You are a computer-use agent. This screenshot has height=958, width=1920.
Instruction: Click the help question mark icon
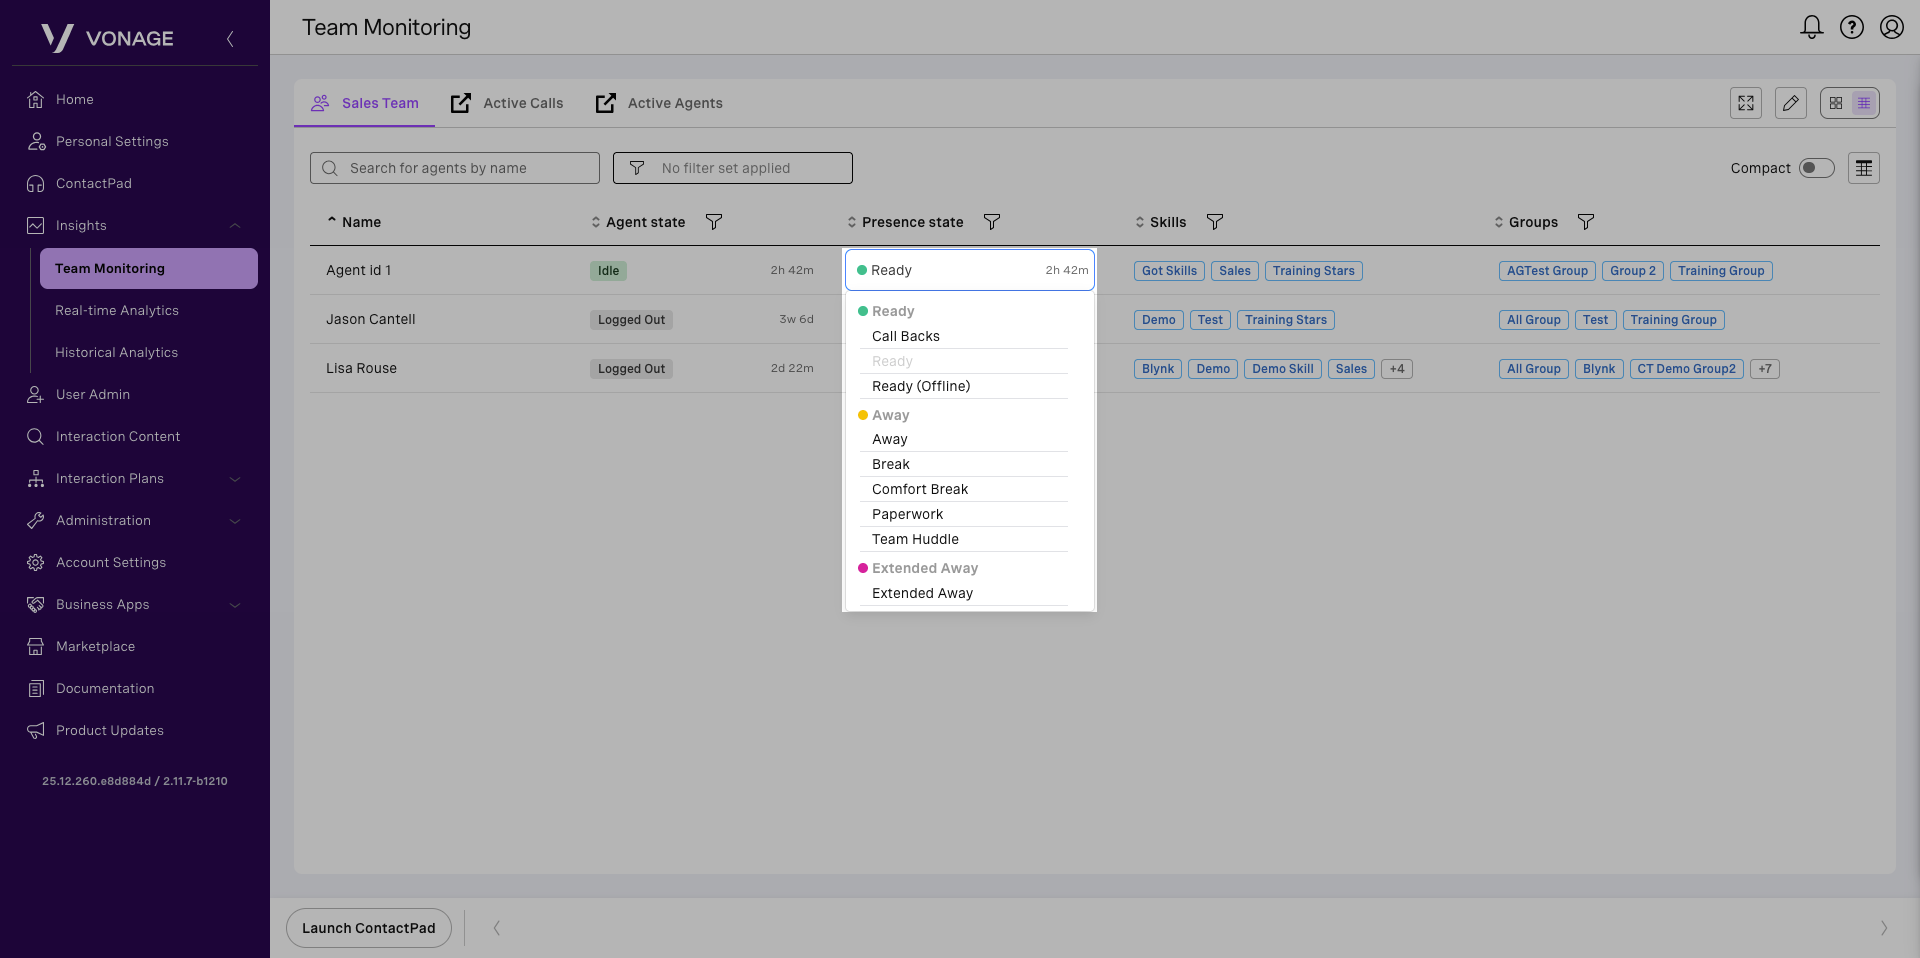1851,27
